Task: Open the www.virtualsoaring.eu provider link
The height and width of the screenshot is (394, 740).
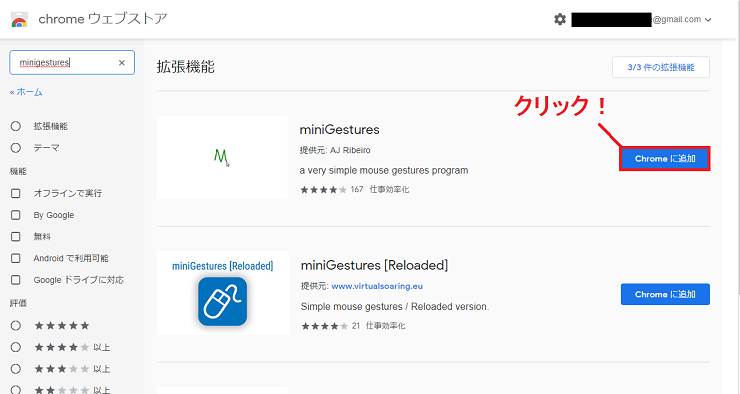Action: point(377,286)
